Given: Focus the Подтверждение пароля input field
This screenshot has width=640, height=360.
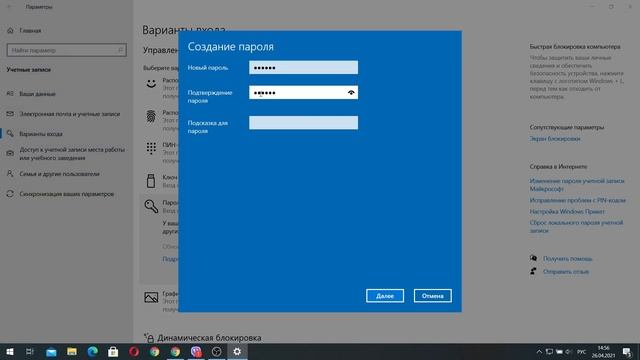Looking at the screenshot, I should coord(303,93).
